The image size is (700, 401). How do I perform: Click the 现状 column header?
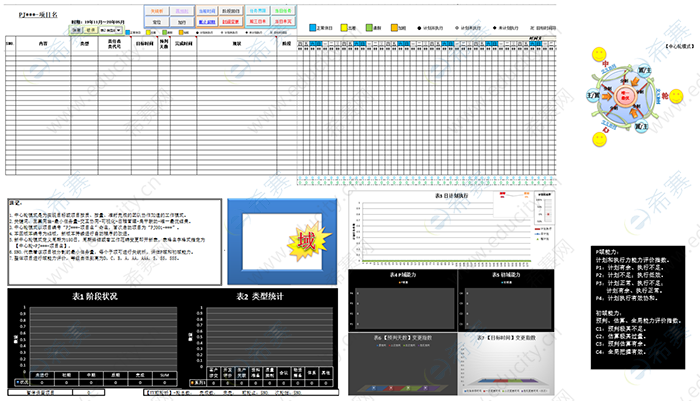(237, 44)
